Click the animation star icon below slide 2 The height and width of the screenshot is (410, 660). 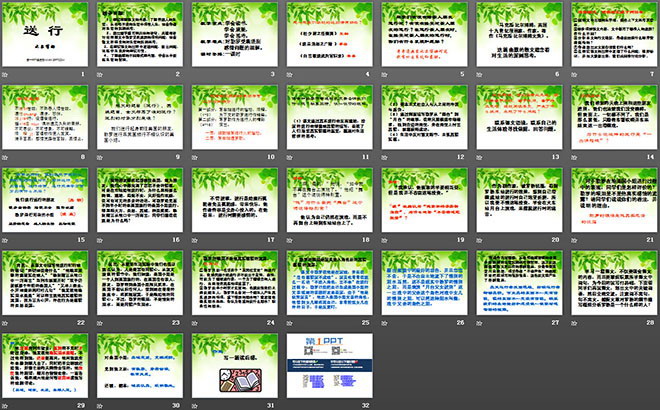click(100, 75)
